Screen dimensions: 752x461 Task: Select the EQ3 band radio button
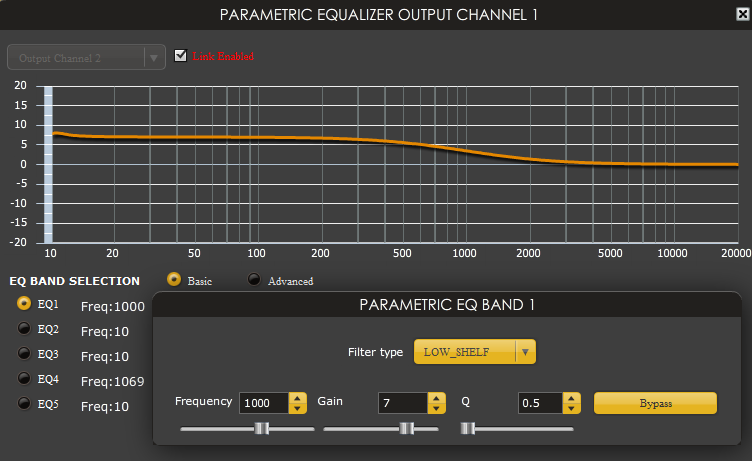coord(24,354)
